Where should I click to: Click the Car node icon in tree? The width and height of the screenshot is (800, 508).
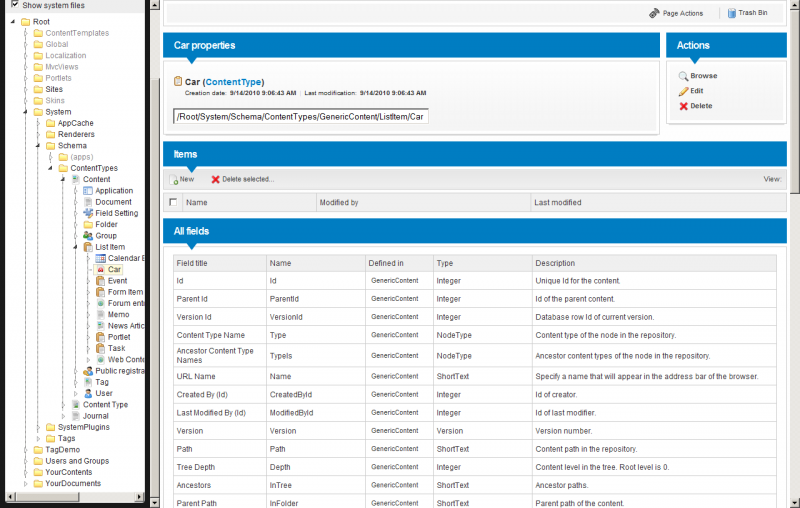pyautogui.click(x=101, y=269)
